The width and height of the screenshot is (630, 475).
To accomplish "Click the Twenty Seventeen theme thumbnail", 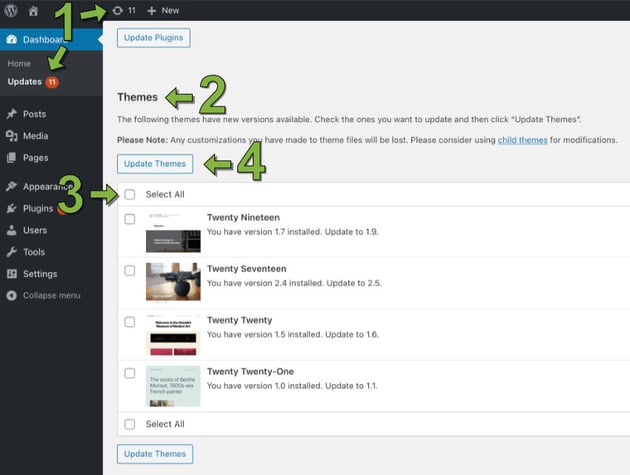I will pyautogui.click(x=173, y=282).
